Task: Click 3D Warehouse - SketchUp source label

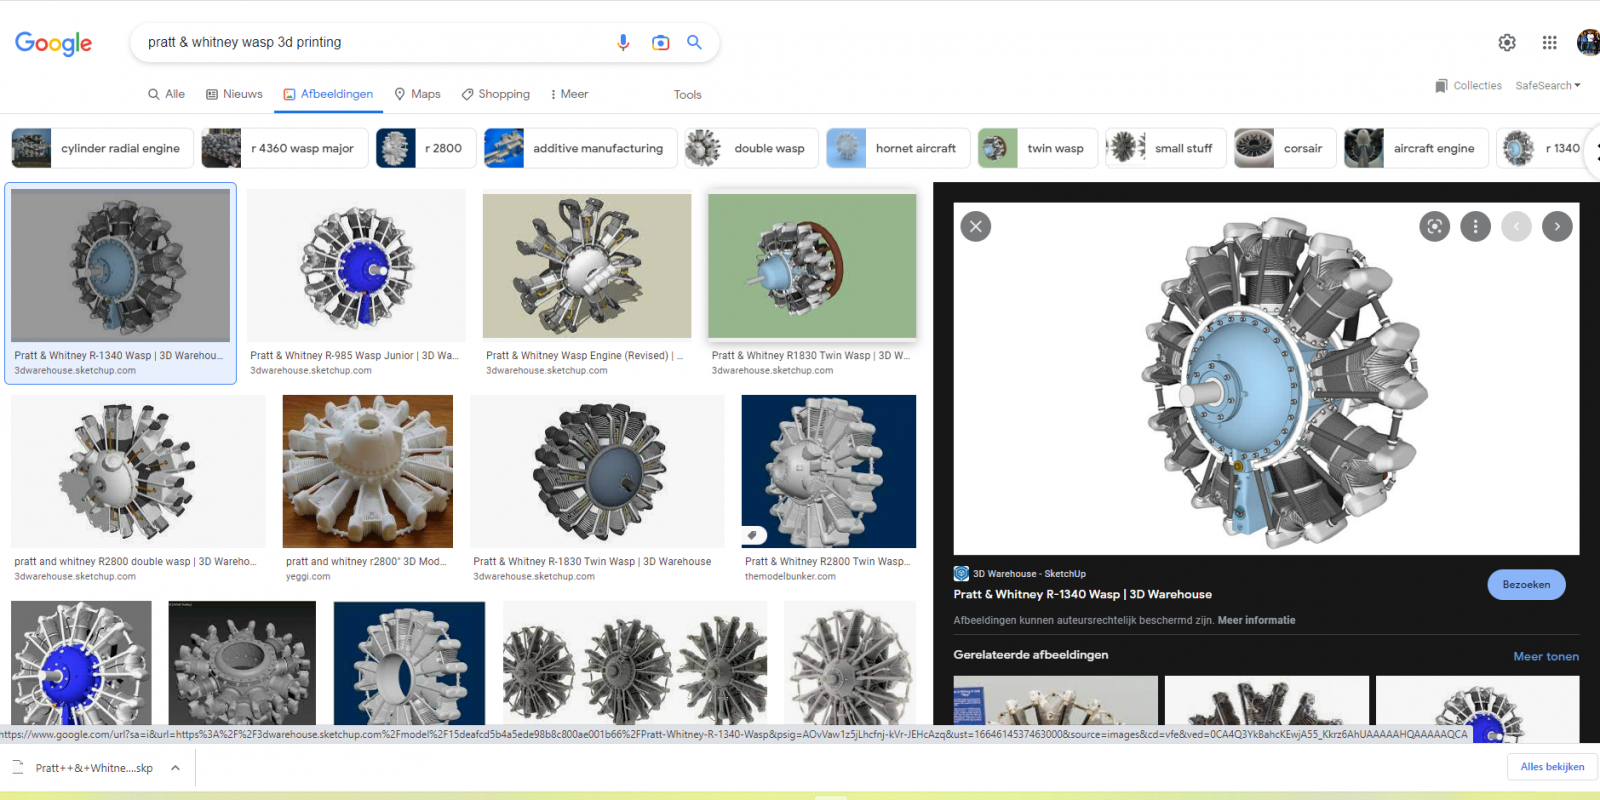Action: [x=1029, y=574]
